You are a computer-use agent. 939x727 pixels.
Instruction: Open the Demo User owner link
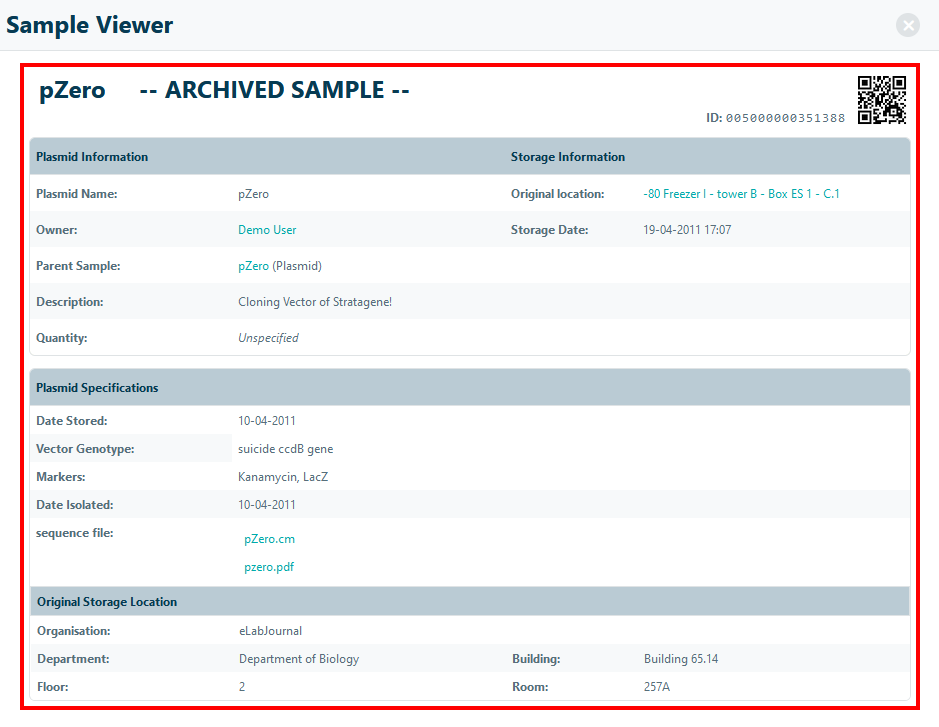click(267, 230)
